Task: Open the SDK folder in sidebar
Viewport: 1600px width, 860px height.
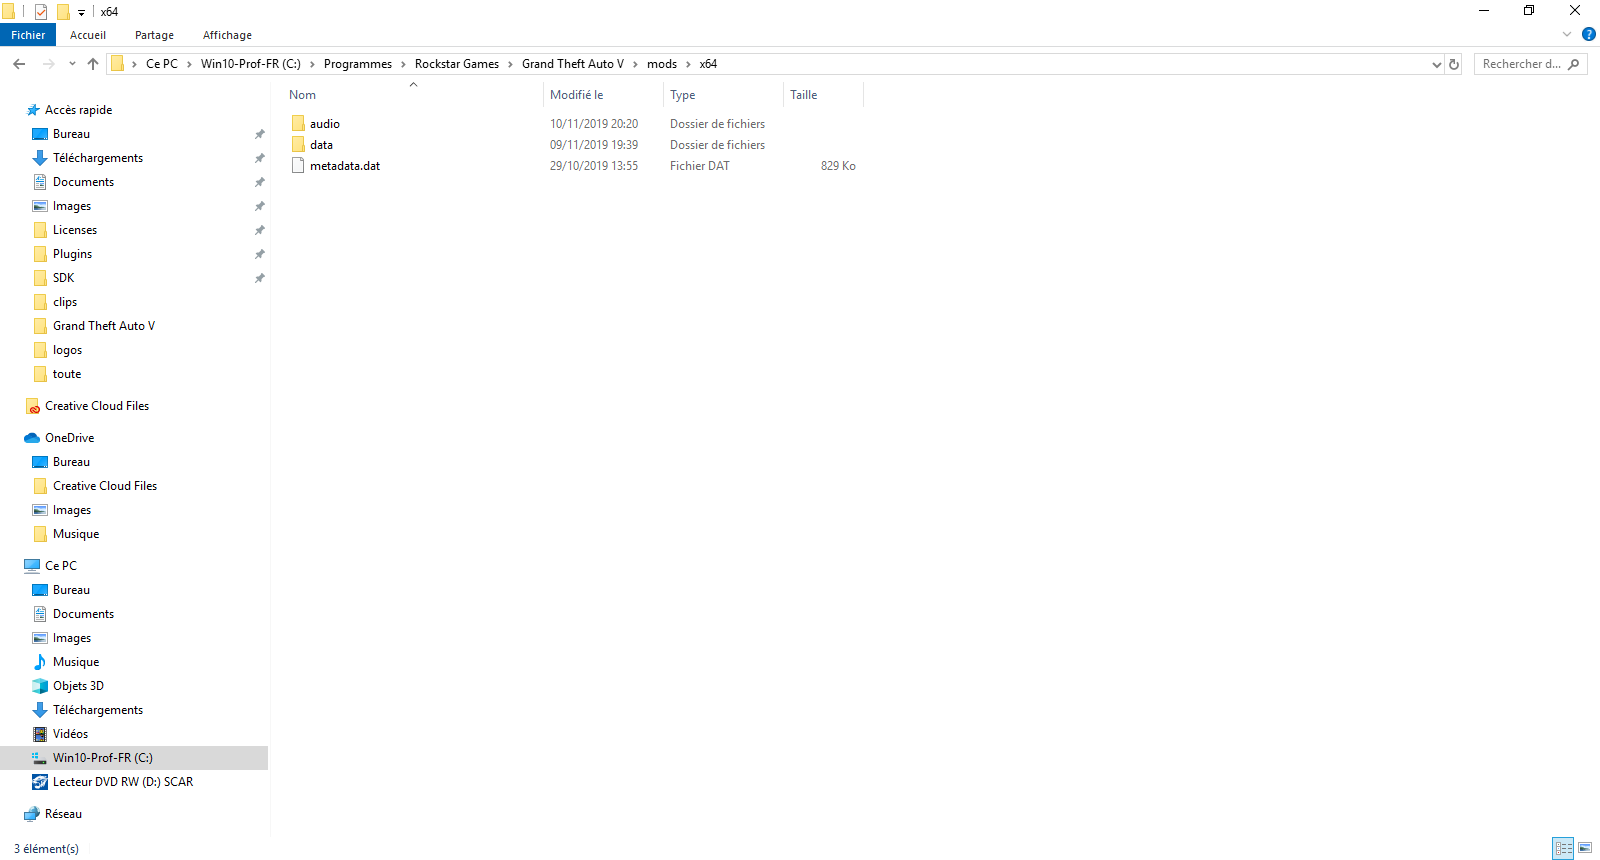Action: click(x=64, y=278)
